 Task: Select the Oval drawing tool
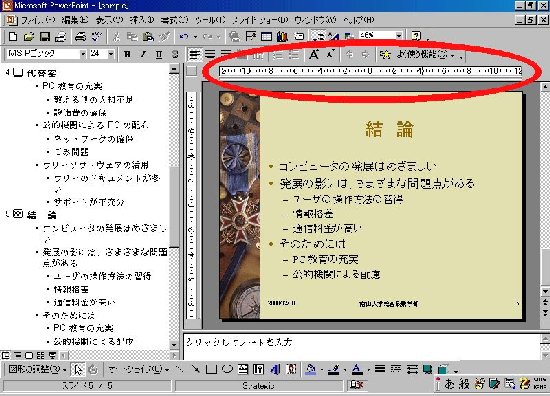click(x=227, y=369)
